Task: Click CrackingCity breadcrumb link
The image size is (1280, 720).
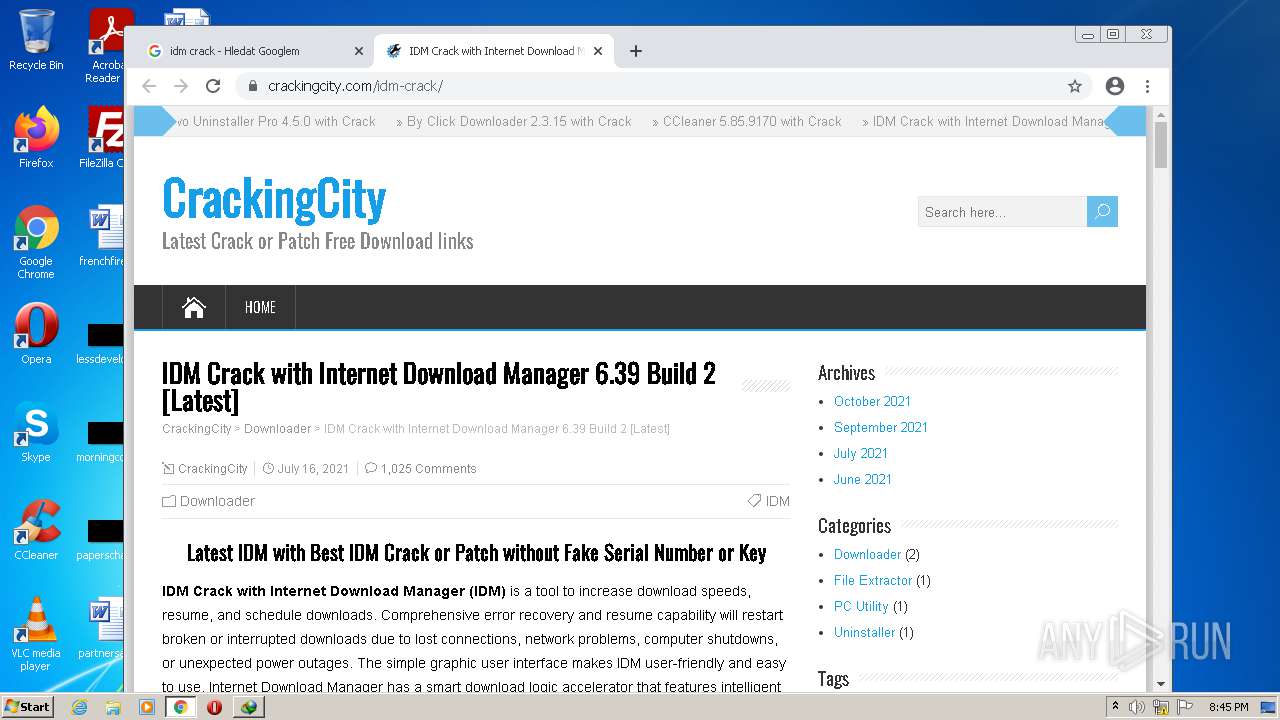Action: tap(197, 428)
